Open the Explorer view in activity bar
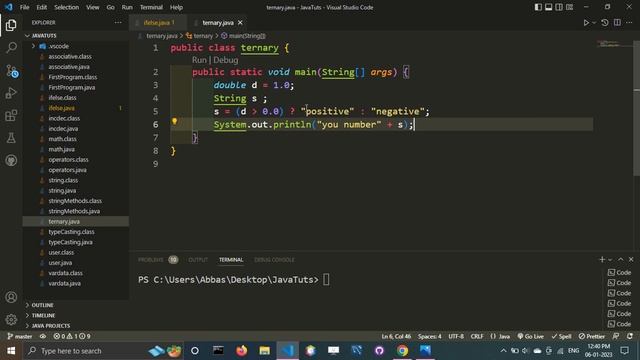The image size is (640, 360). pos(11,25)
